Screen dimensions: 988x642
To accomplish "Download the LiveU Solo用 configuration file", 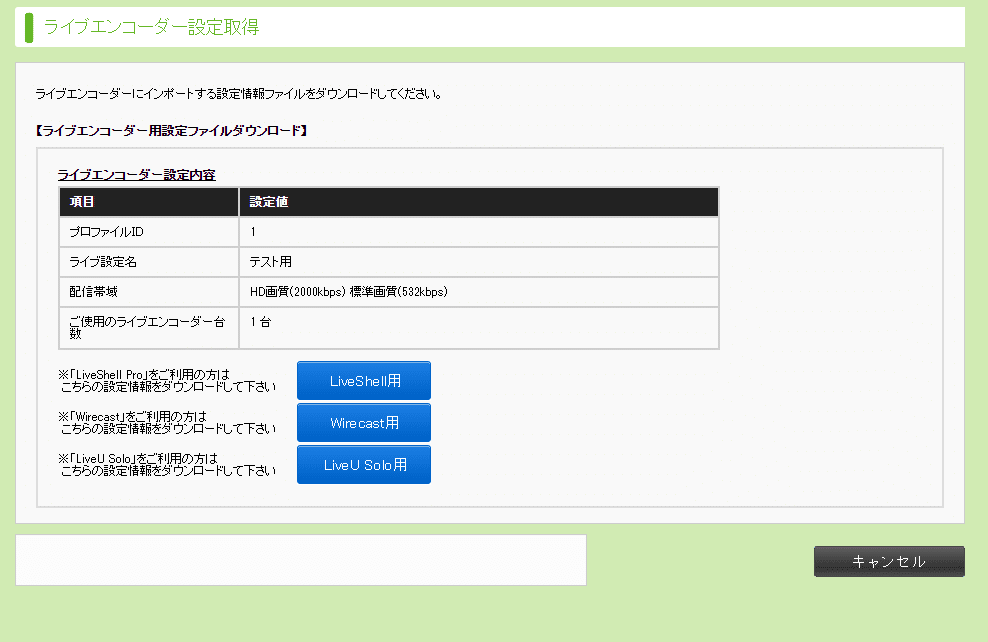I will 363,464.
